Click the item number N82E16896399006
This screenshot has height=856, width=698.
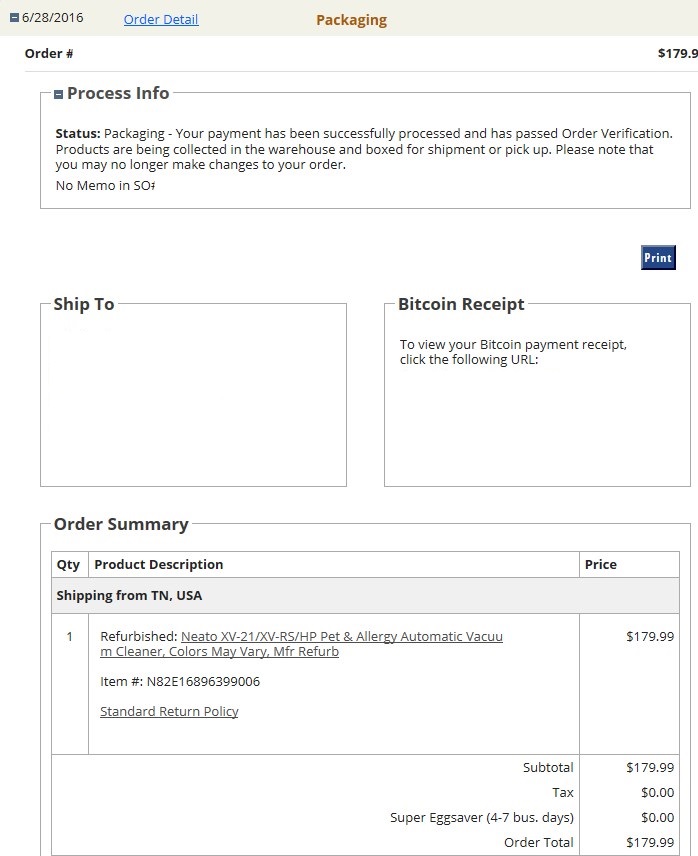180,682
